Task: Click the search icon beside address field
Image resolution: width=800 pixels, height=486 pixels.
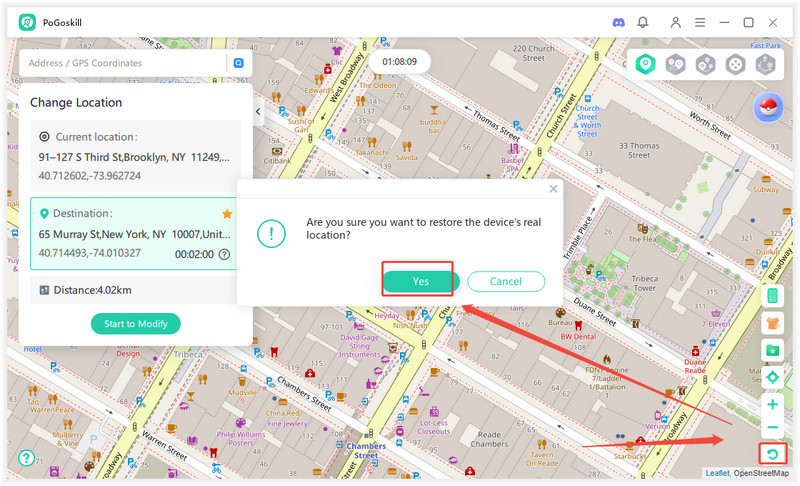Action: pyautogui.click(x=238, y=63)
